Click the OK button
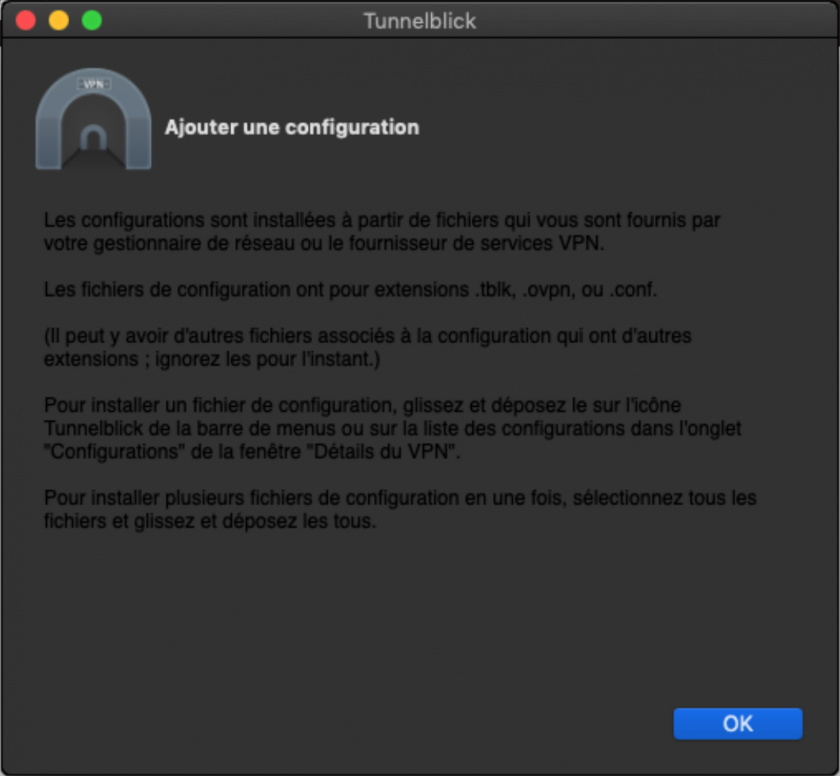 [738, 724]
